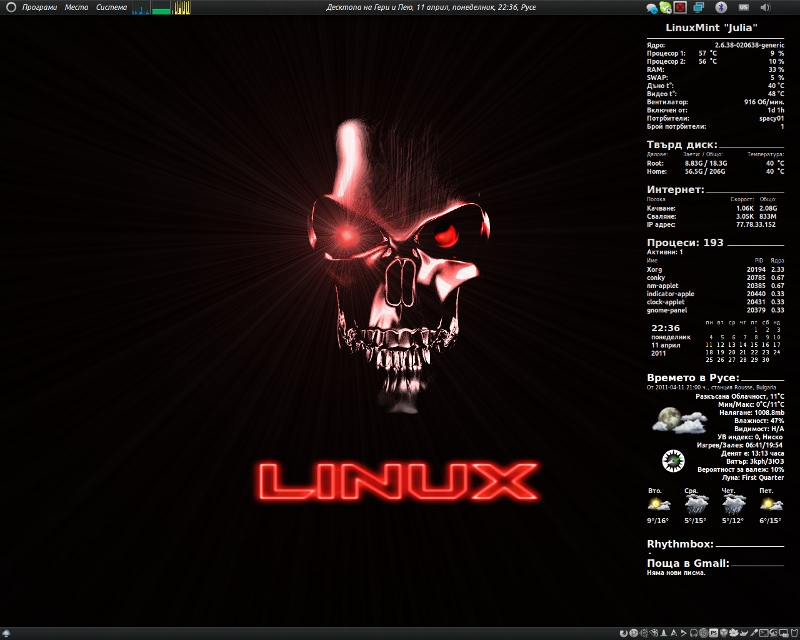
Task: Open the terminal launcher in the bottom panel
Action: (764, 633)
